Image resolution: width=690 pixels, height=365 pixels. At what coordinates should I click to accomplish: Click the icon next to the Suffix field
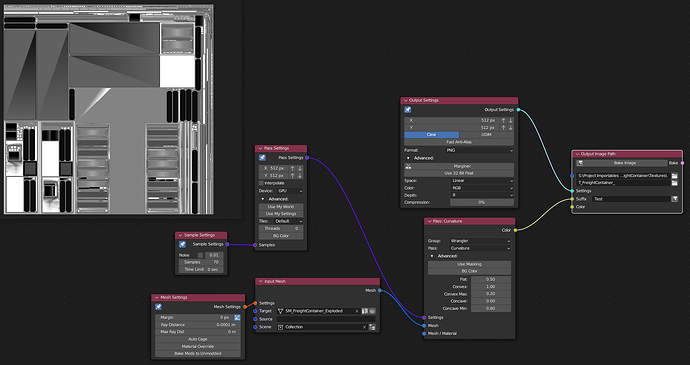pyautogui.click(x=674, y=199)
